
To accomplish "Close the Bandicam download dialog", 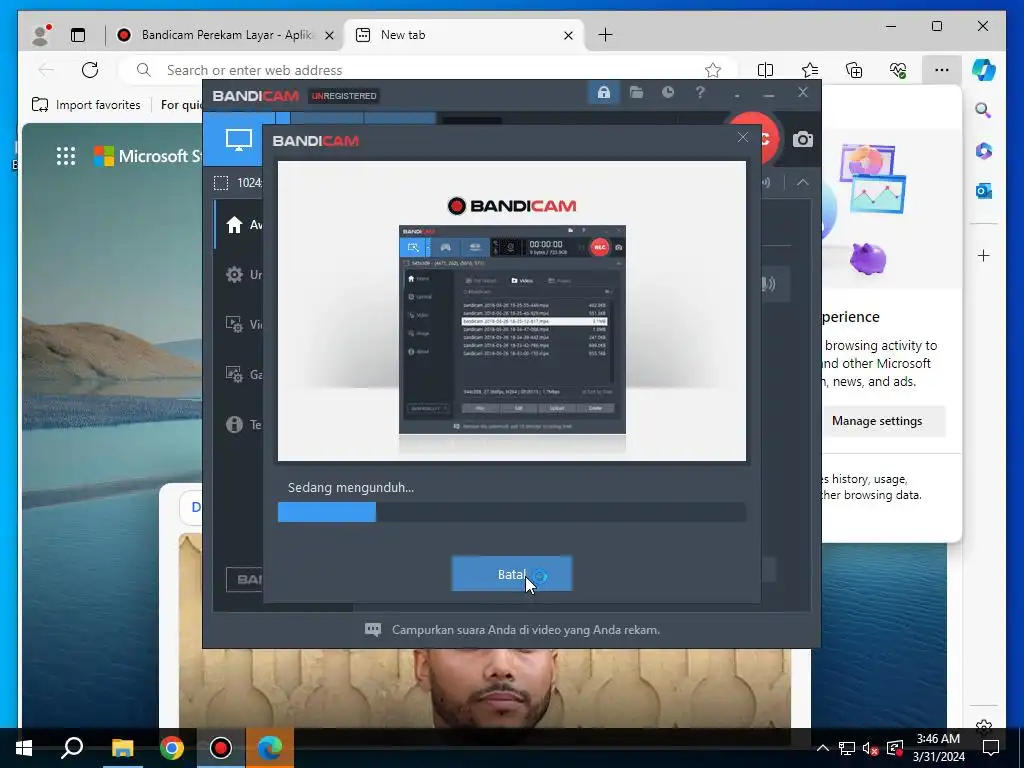I will click(743, 137).
